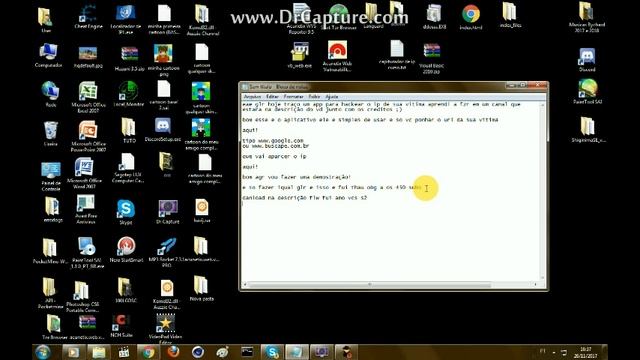Click the Notepad vertical scrollbar
Viewport: 640px width, 360px height.
[543, 191]
